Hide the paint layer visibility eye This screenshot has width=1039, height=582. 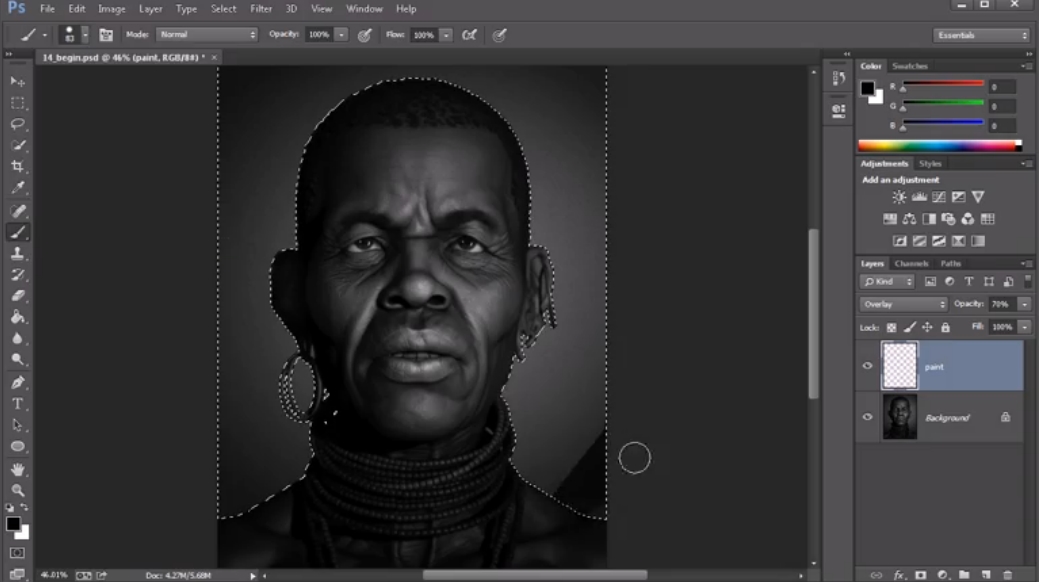[x=867, y=366]
